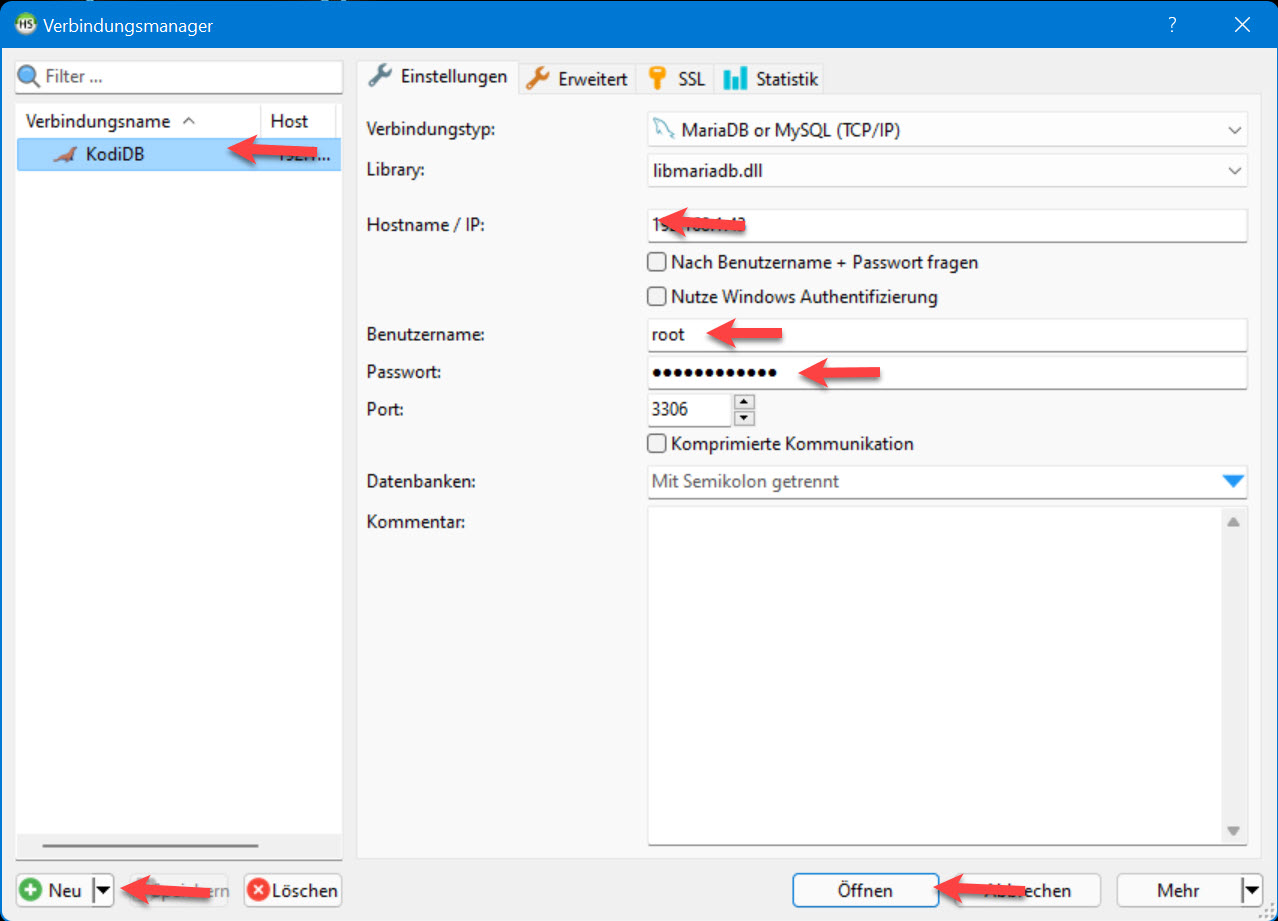Close the Verbindungsmanager window
The height and width of the screenshot is (921, 1278).
[x=1242, y=25]
